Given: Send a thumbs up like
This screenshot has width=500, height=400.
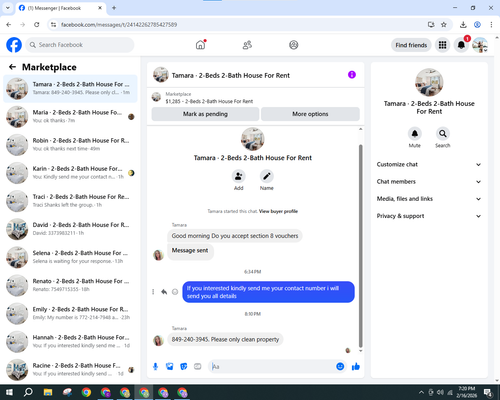Looking at the screenshot, I should click(x=356, y=367).
